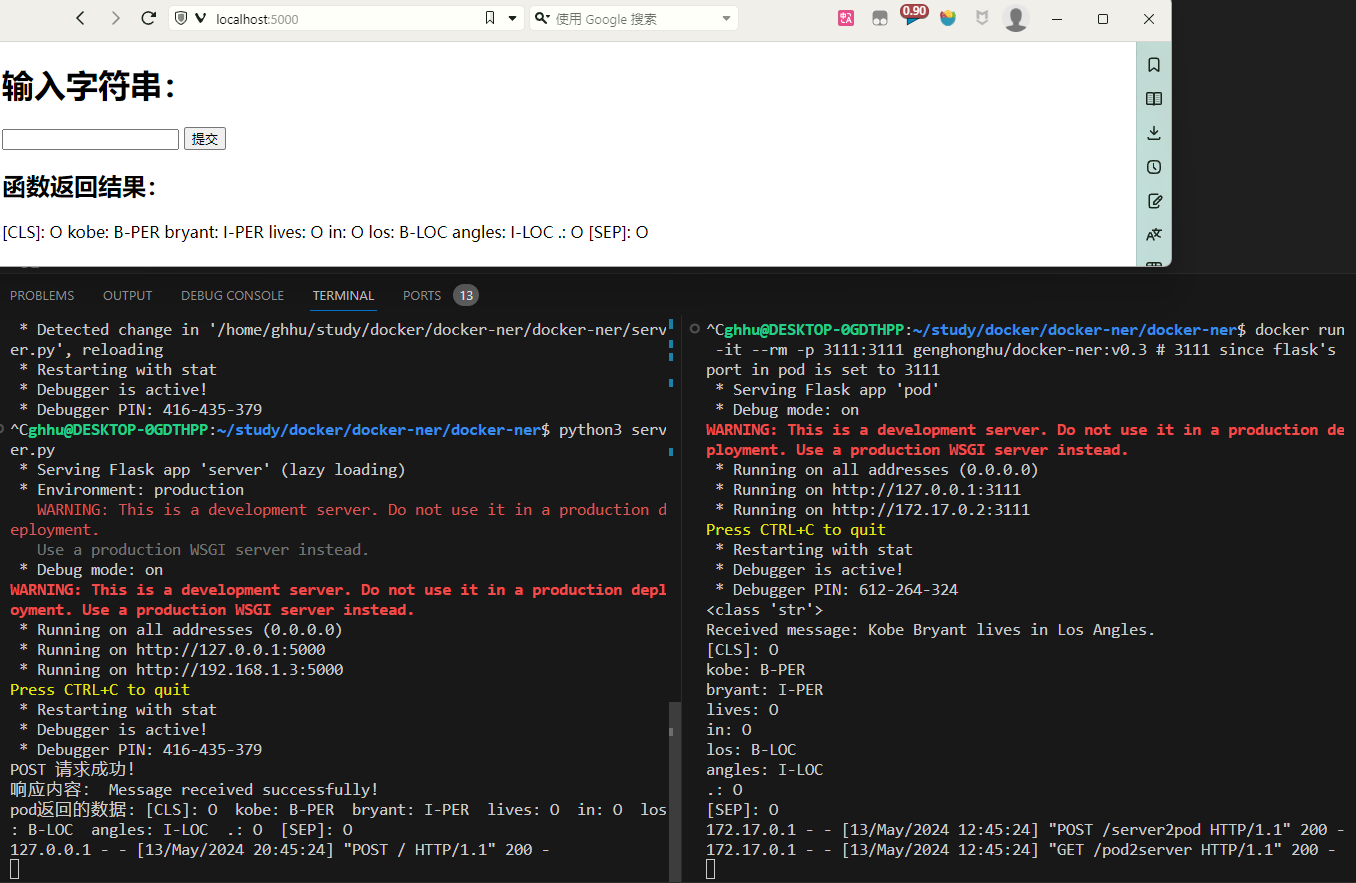This screenshot has height=883, width=1356.
Task: Click the 输入字符串 heading
Action: [x=88, y=87]
